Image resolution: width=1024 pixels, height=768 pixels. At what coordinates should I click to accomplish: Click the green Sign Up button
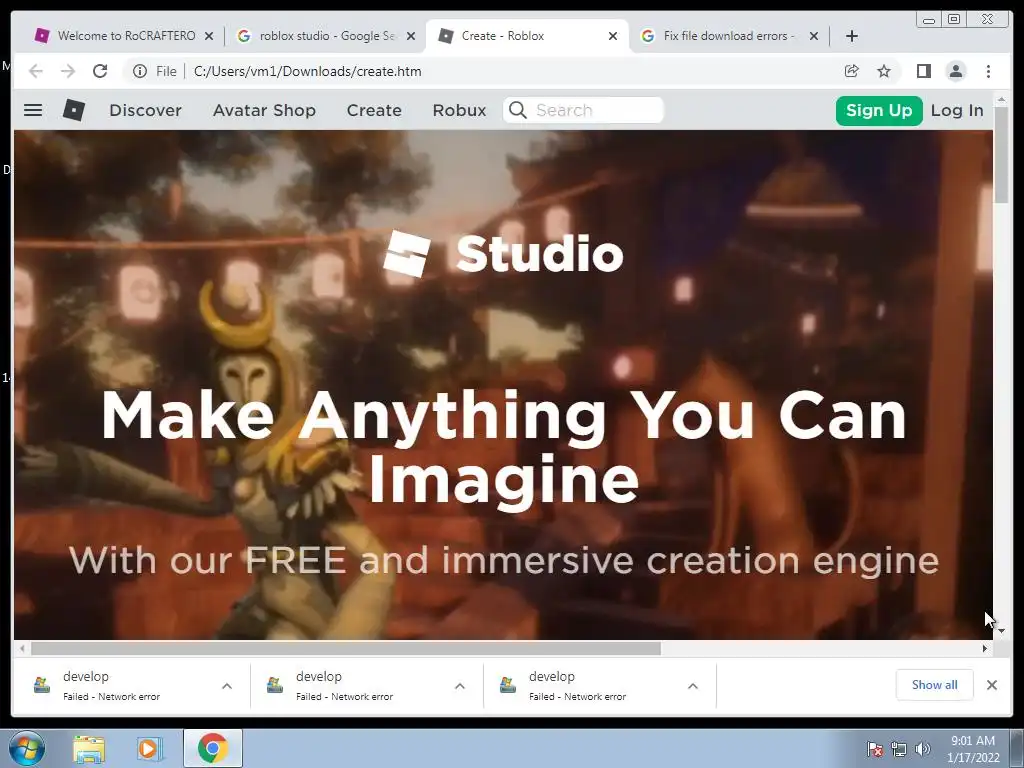click(x=879, y=110)
